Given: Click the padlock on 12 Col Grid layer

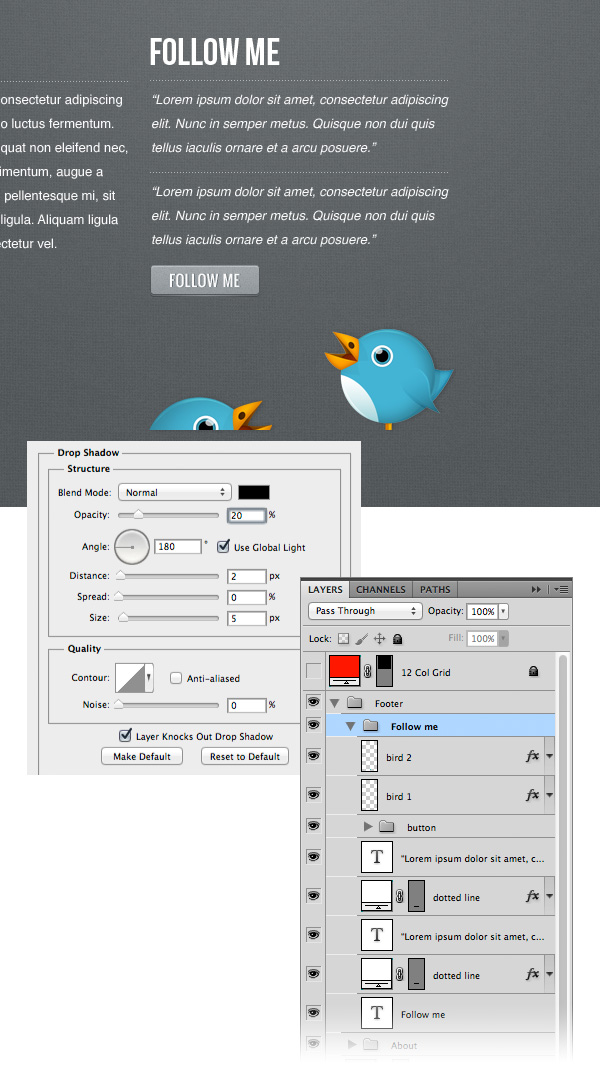Looking at the screenshot, I should coord(533,671).
